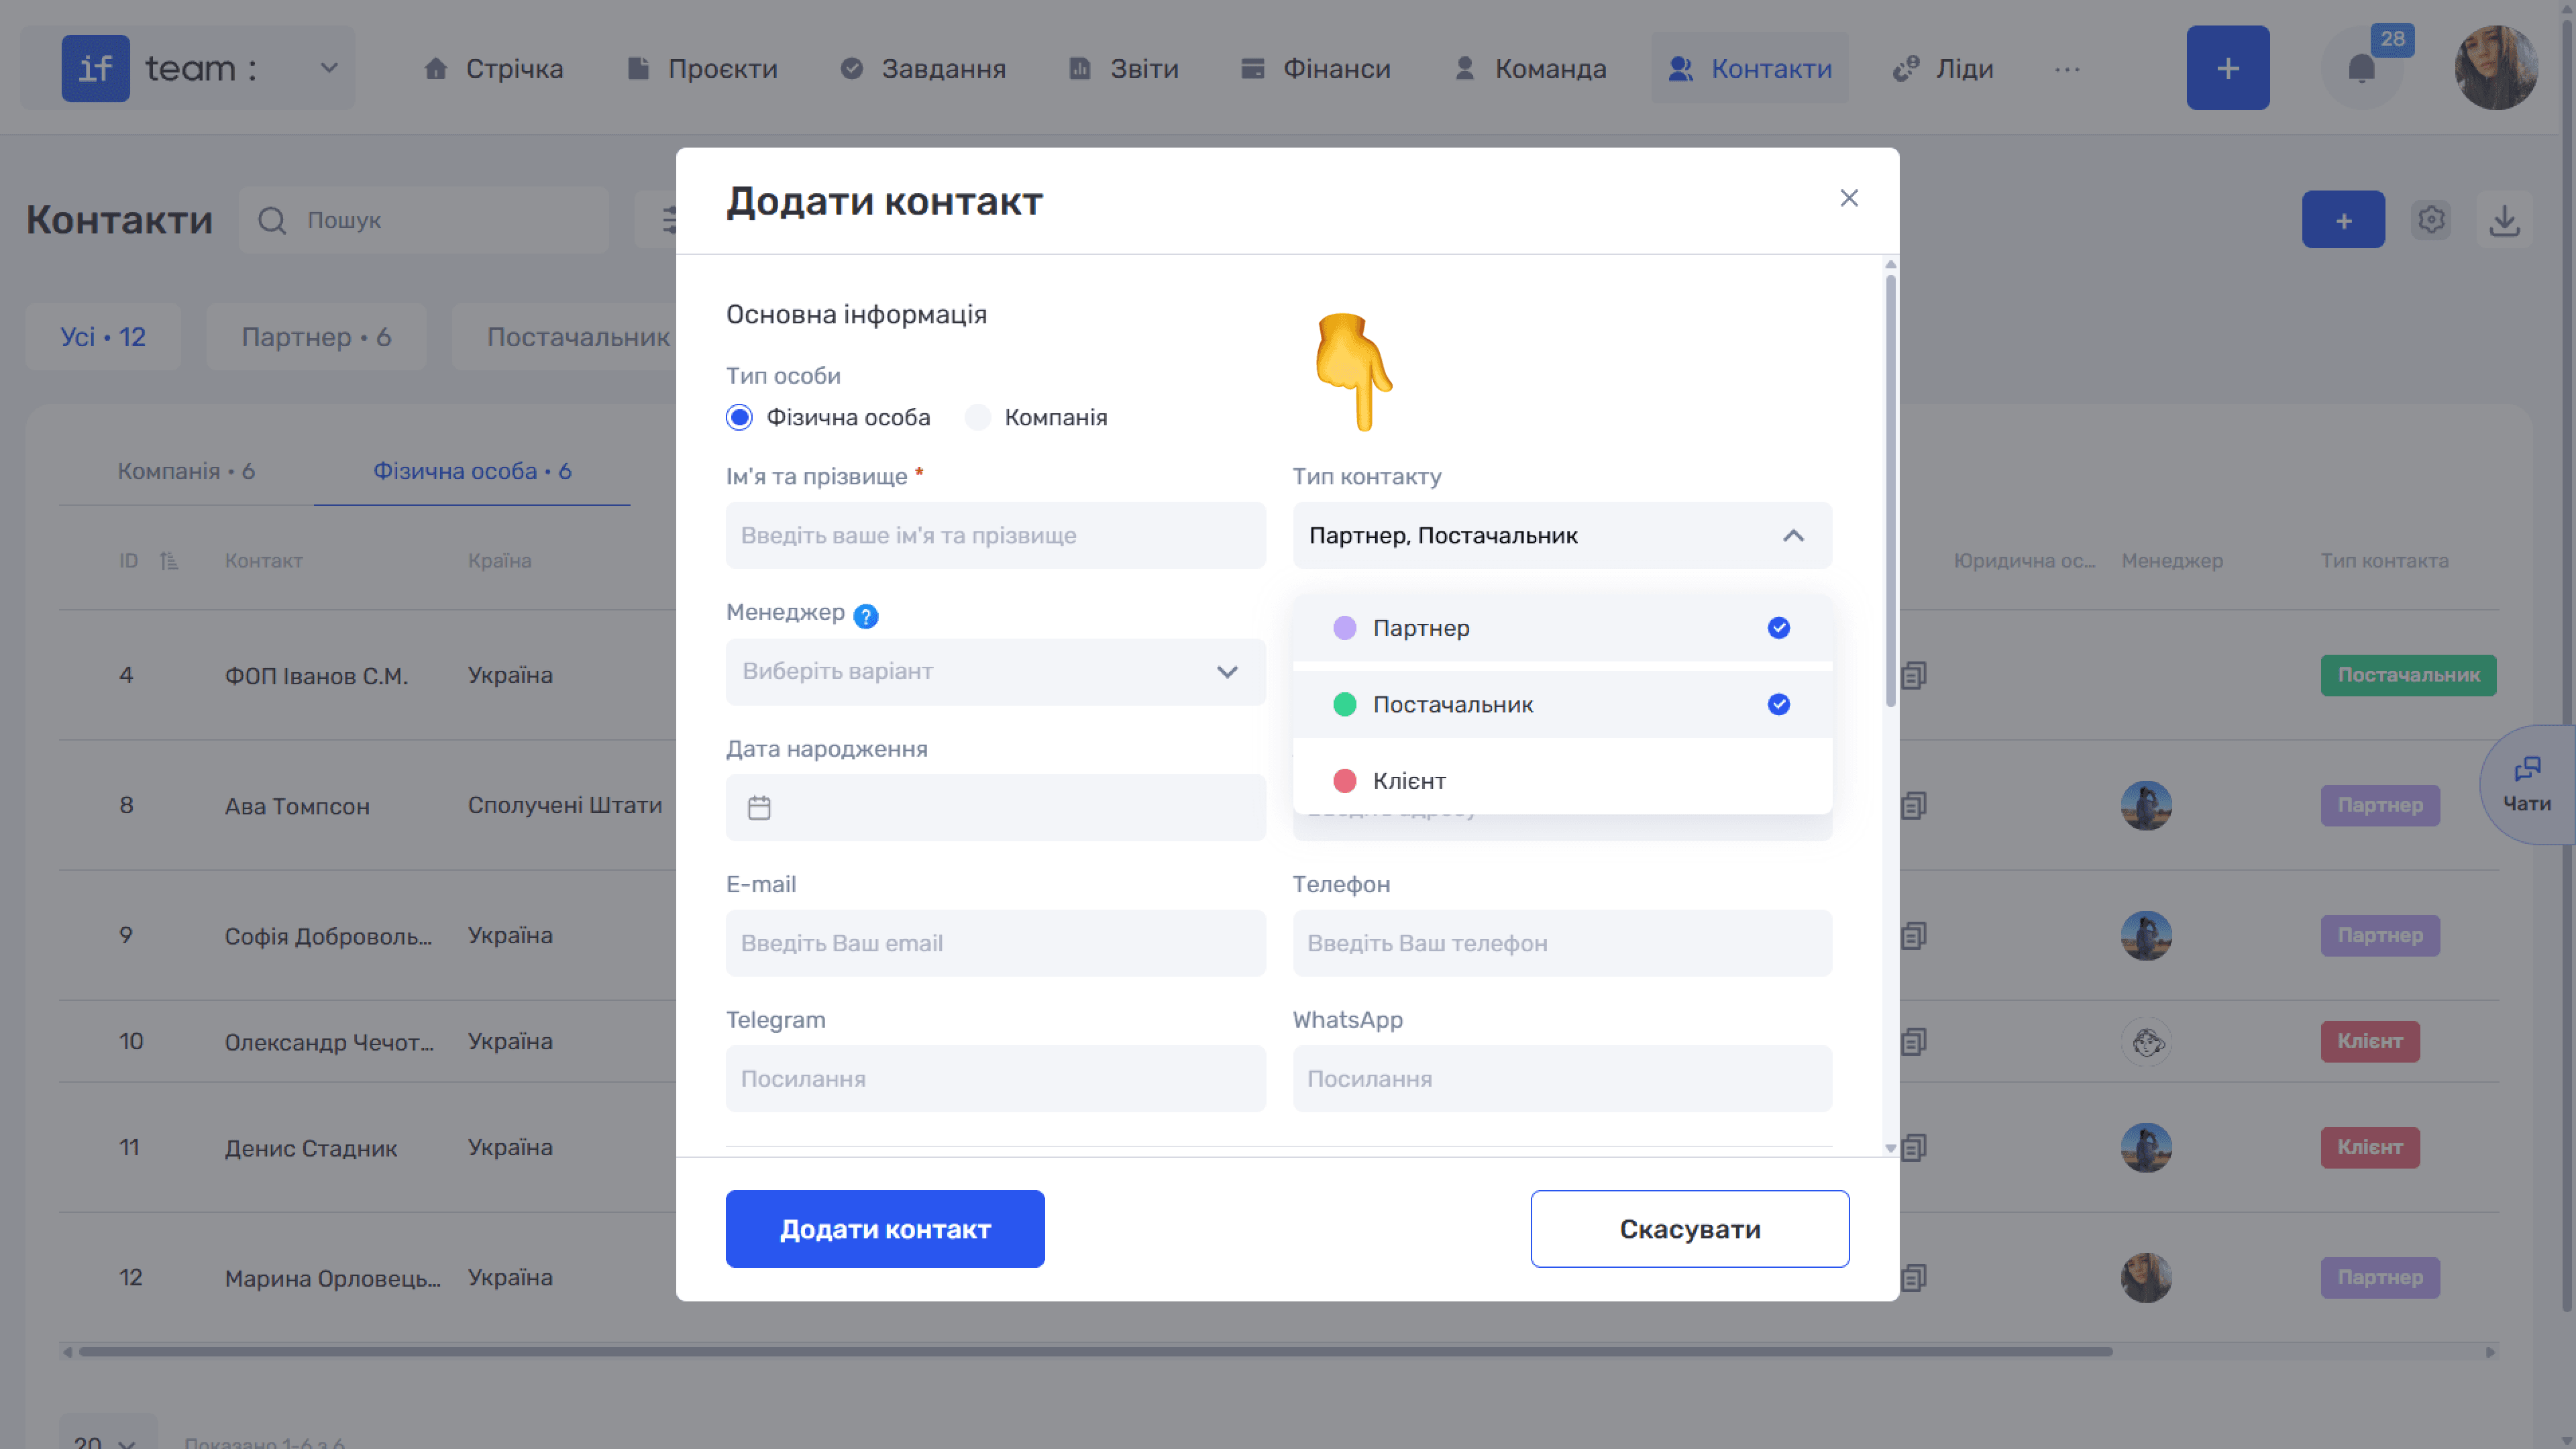Click Партнер badge in Марина Орловець row
Viewport: 2576px width, 1449px height.
tap(2380, 1277)
